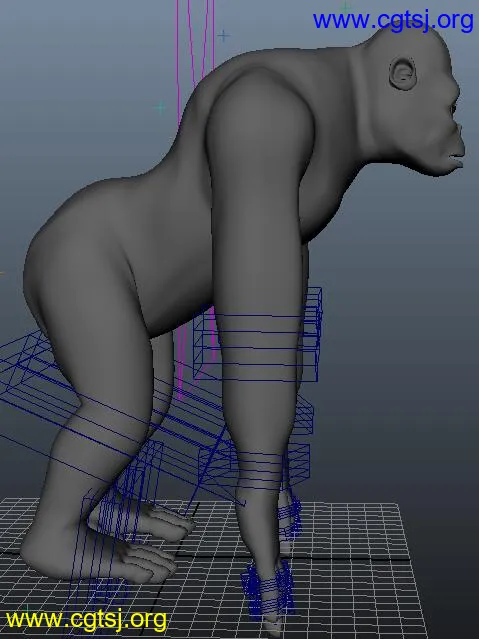
Task: Pick the blue cross locator near top
Action: pyautogui.click(x=223, y=36)
